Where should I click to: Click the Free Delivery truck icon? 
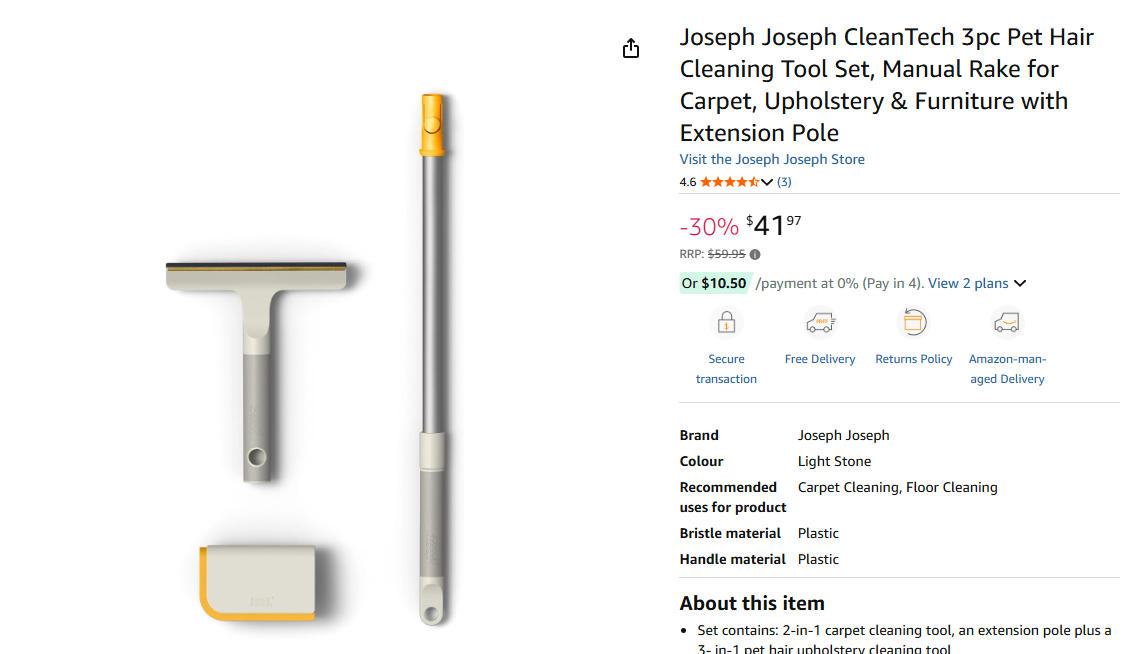tap(820, 323)
